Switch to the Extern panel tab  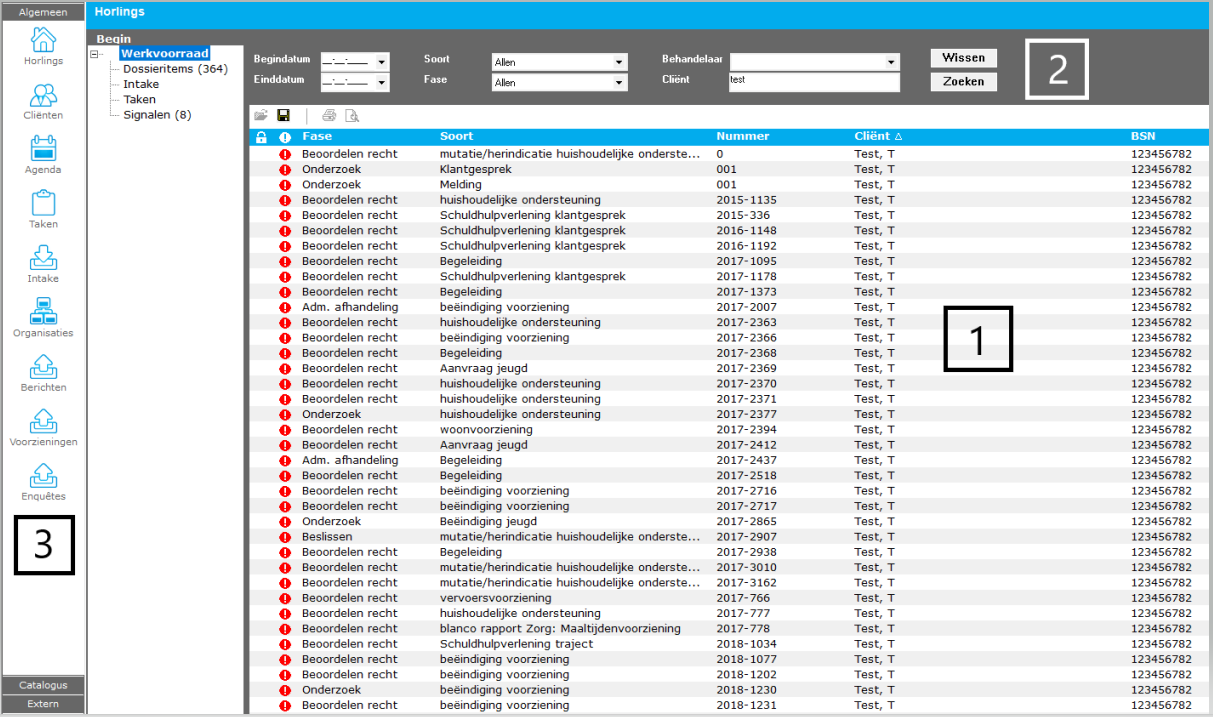(x=43, y=704)
